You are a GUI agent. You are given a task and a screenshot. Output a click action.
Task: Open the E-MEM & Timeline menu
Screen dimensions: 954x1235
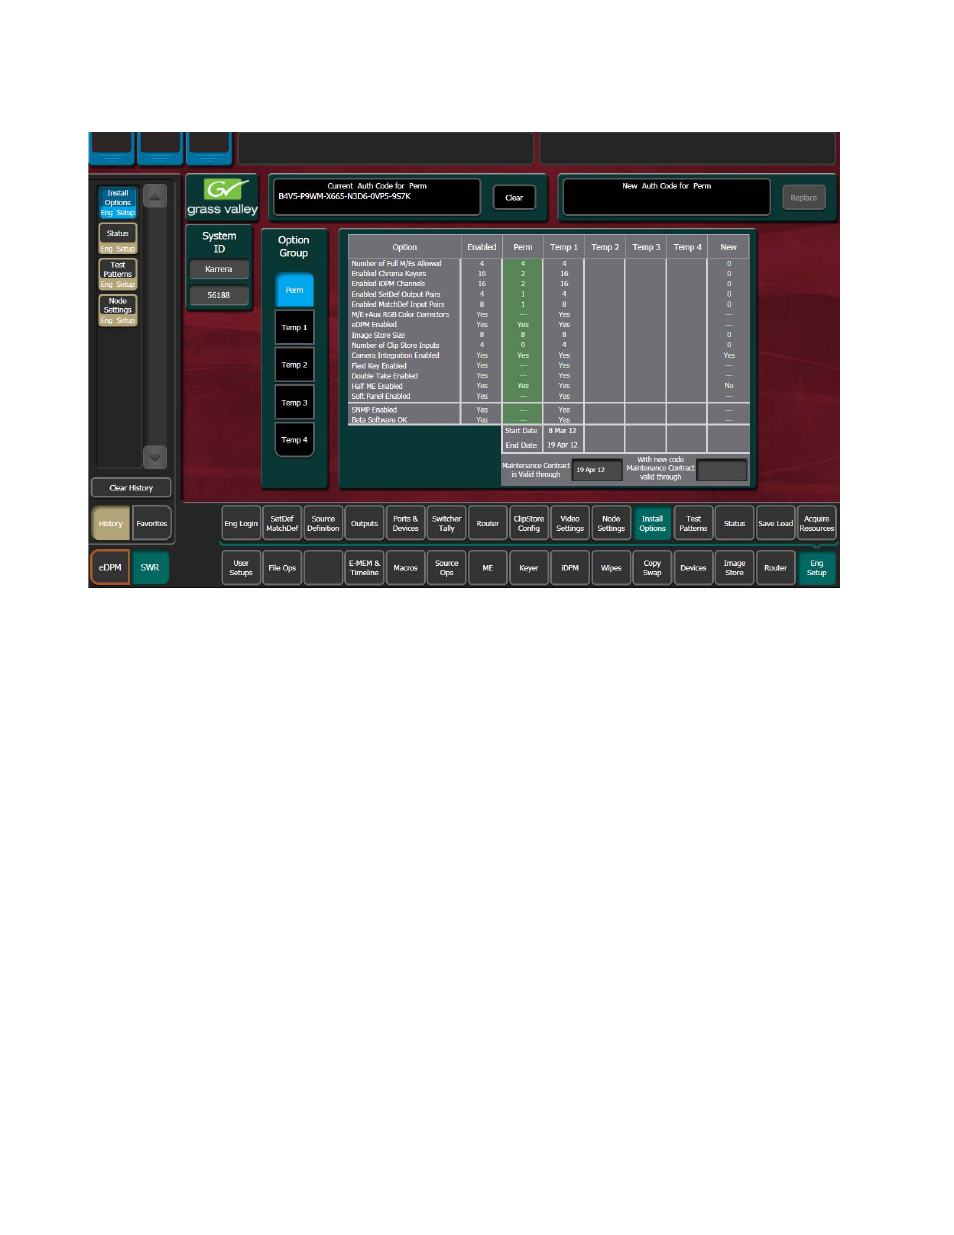tap(364, 567)
